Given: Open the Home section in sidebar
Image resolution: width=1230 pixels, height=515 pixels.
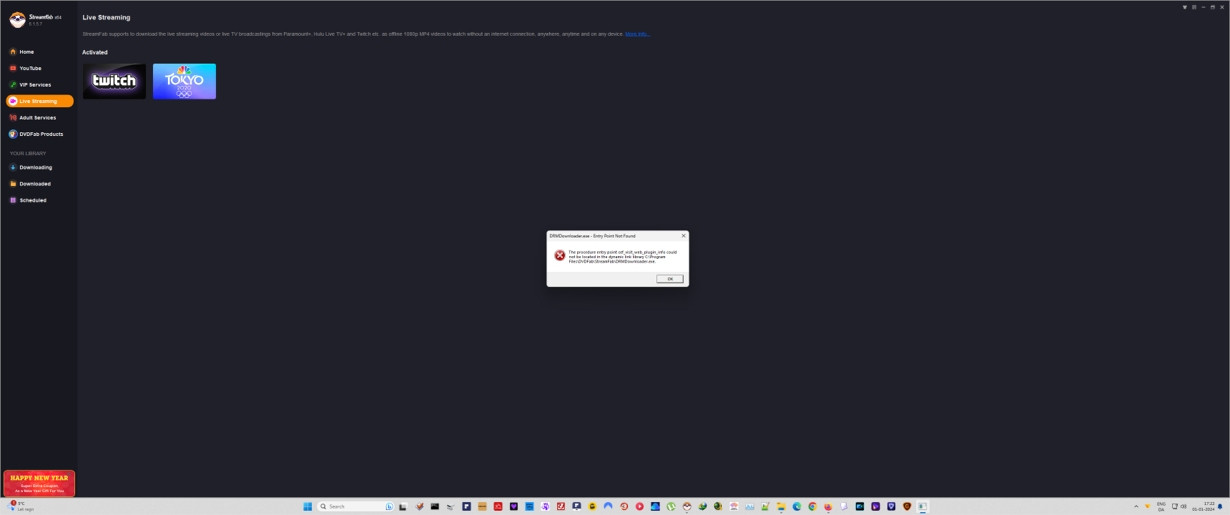Looking at the screenshot, I should click(26, 52).
